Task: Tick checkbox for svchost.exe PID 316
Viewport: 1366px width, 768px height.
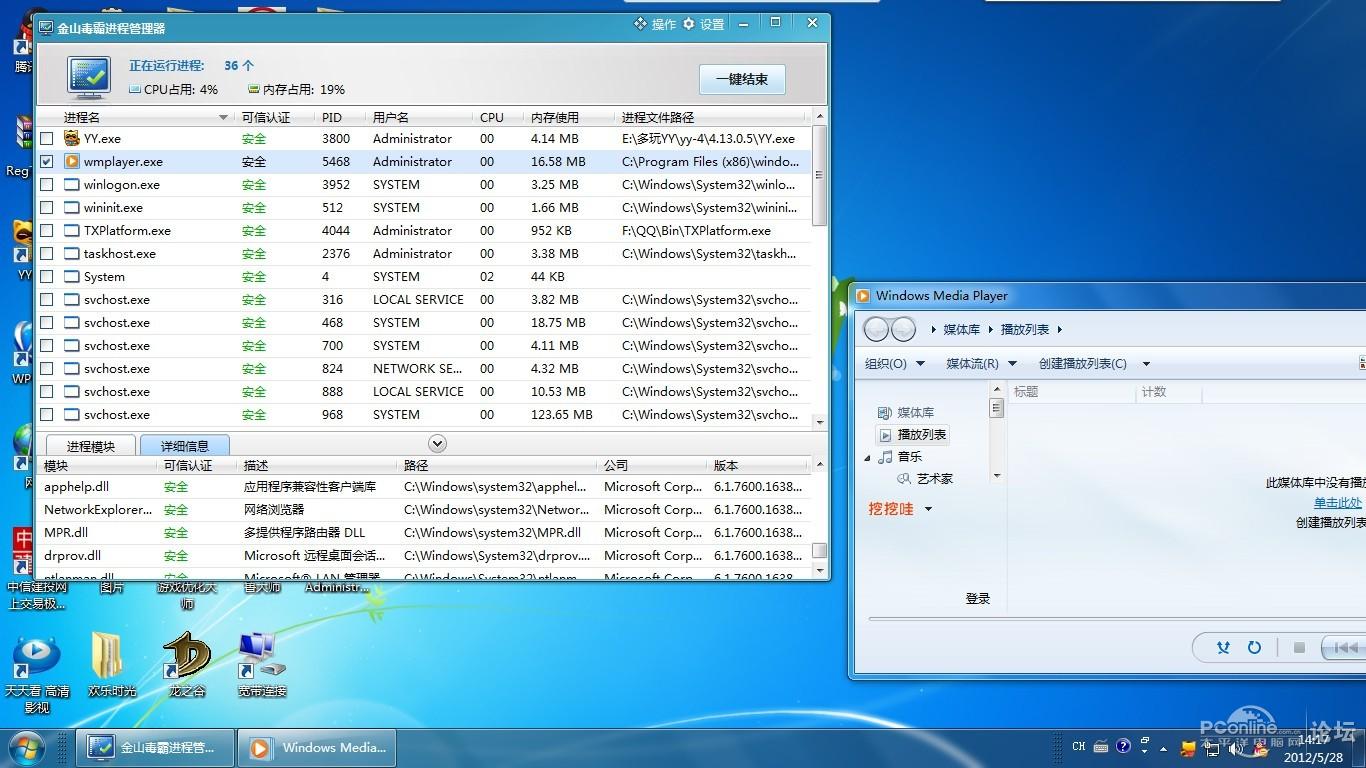Action: [47, 300]
